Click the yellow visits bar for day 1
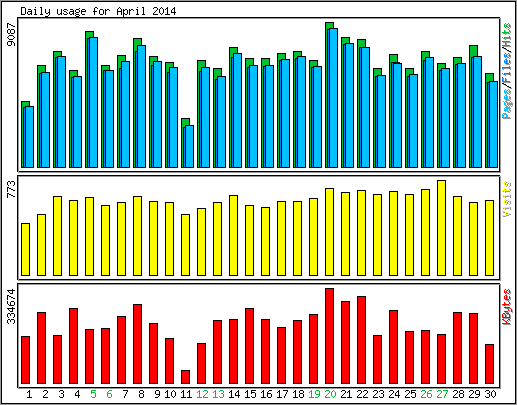The image size is (517, 405). tap(25, 249)
